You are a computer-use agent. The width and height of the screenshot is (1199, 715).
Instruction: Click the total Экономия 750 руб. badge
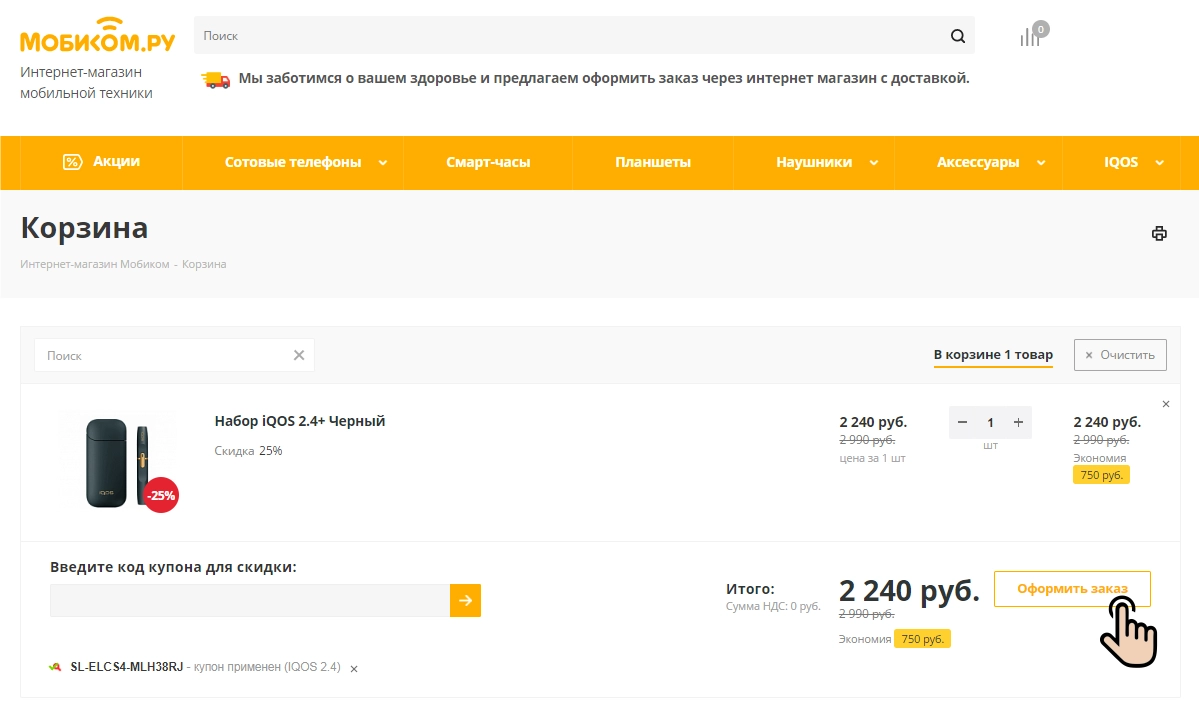point(921,639)
